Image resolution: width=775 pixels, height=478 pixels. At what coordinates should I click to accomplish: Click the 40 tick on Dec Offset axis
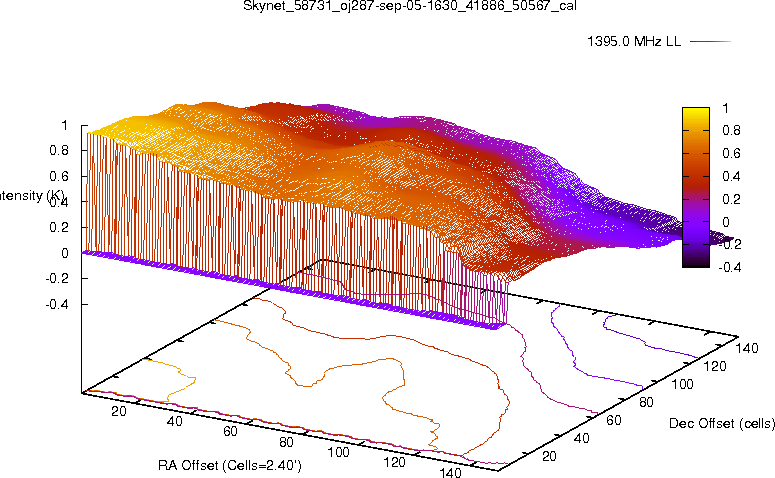582,438
